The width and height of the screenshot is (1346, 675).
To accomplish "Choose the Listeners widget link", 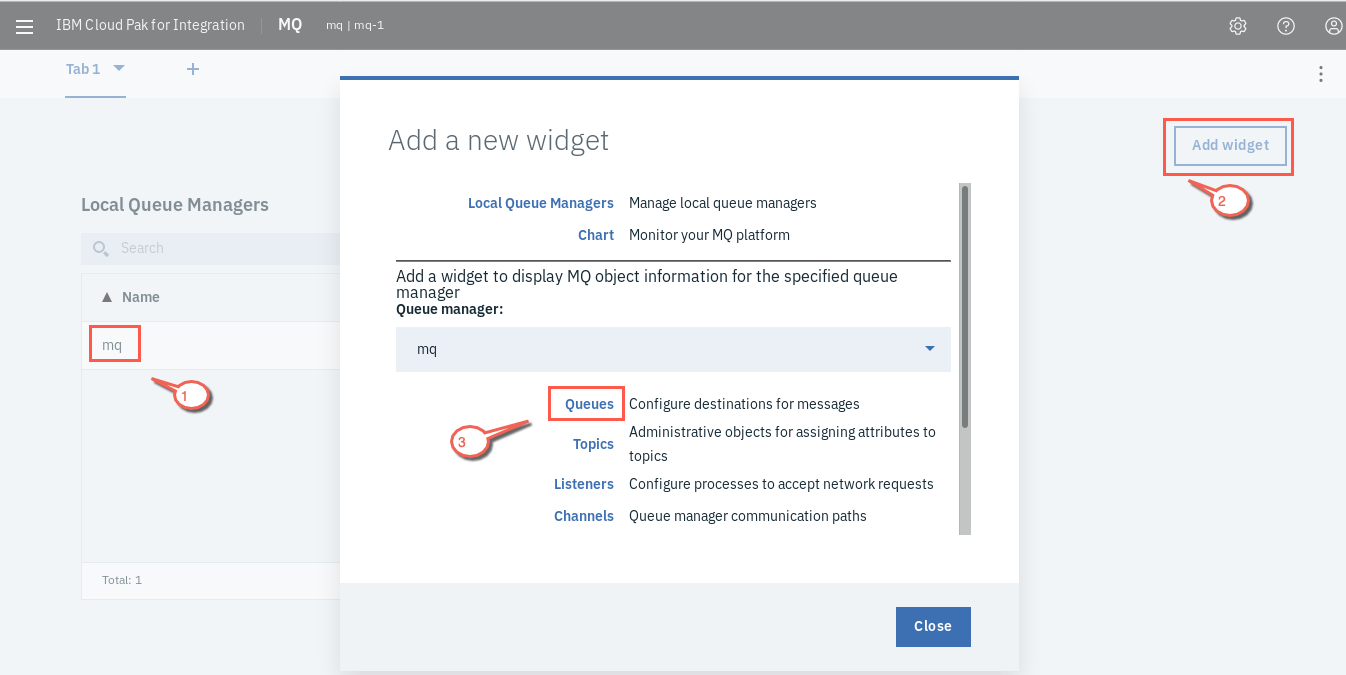I will (x=584, y=484).
